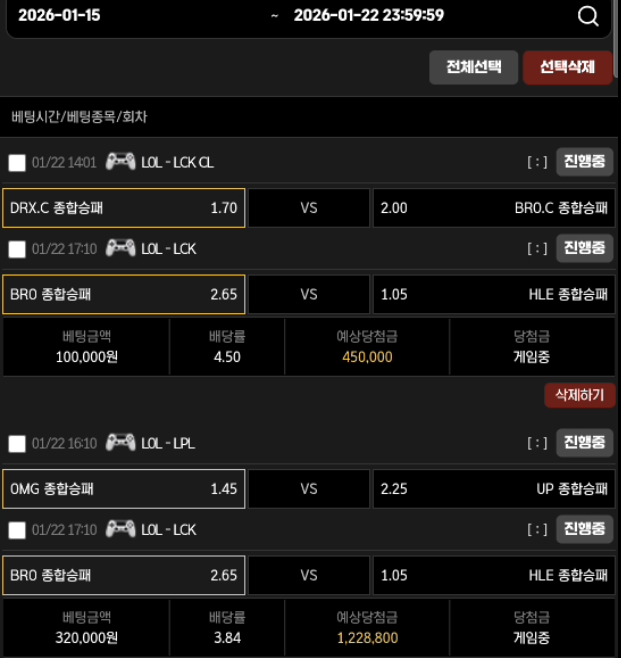Click the 진행중 status on LPL row
The width and height of the screenshot is (621, 658).
click(584, 442)
